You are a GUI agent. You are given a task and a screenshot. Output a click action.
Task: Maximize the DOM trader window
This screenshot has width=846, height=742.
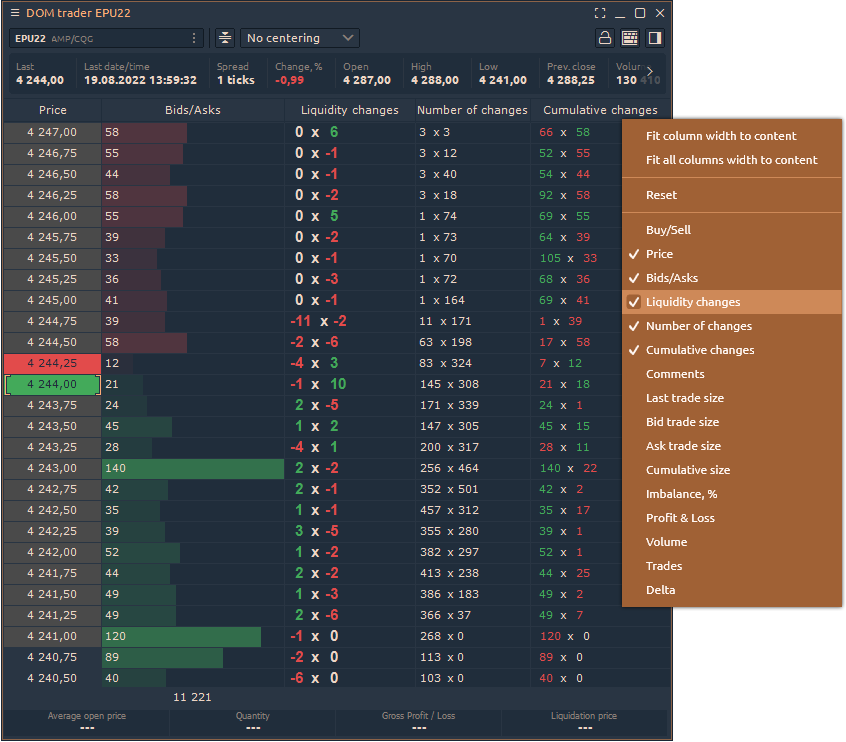point(640,13)
